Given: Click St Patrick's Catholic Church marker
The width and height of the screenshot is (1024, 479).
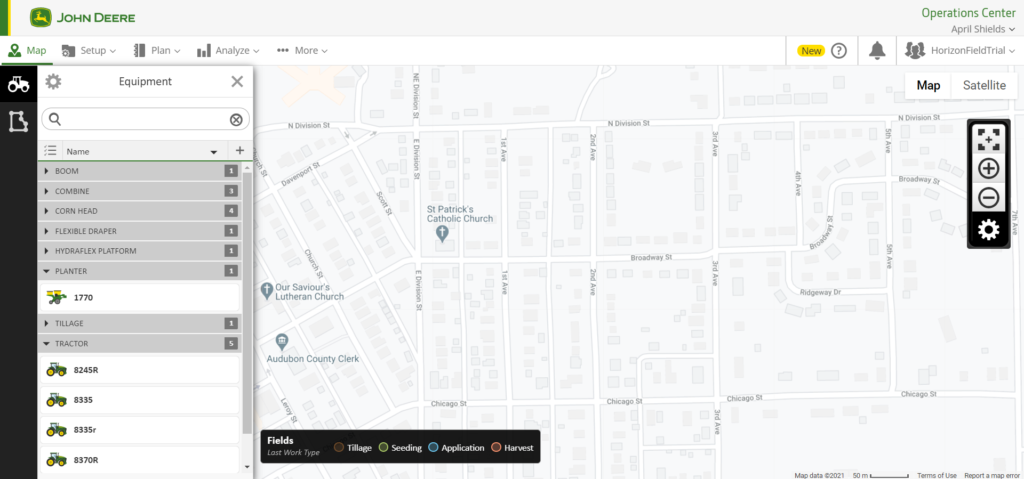Looking at the screenshot, I should click(442, 235).
